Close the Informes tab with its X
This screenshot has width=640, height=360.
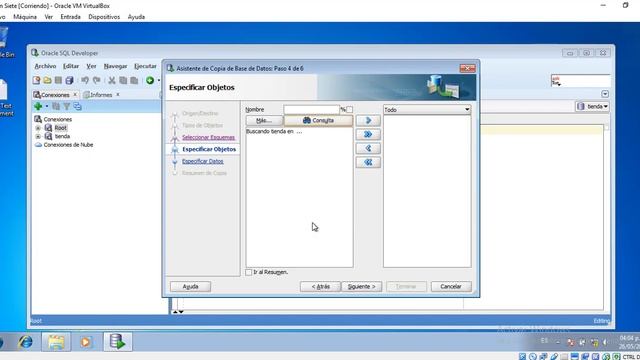(x=118, y=95)
